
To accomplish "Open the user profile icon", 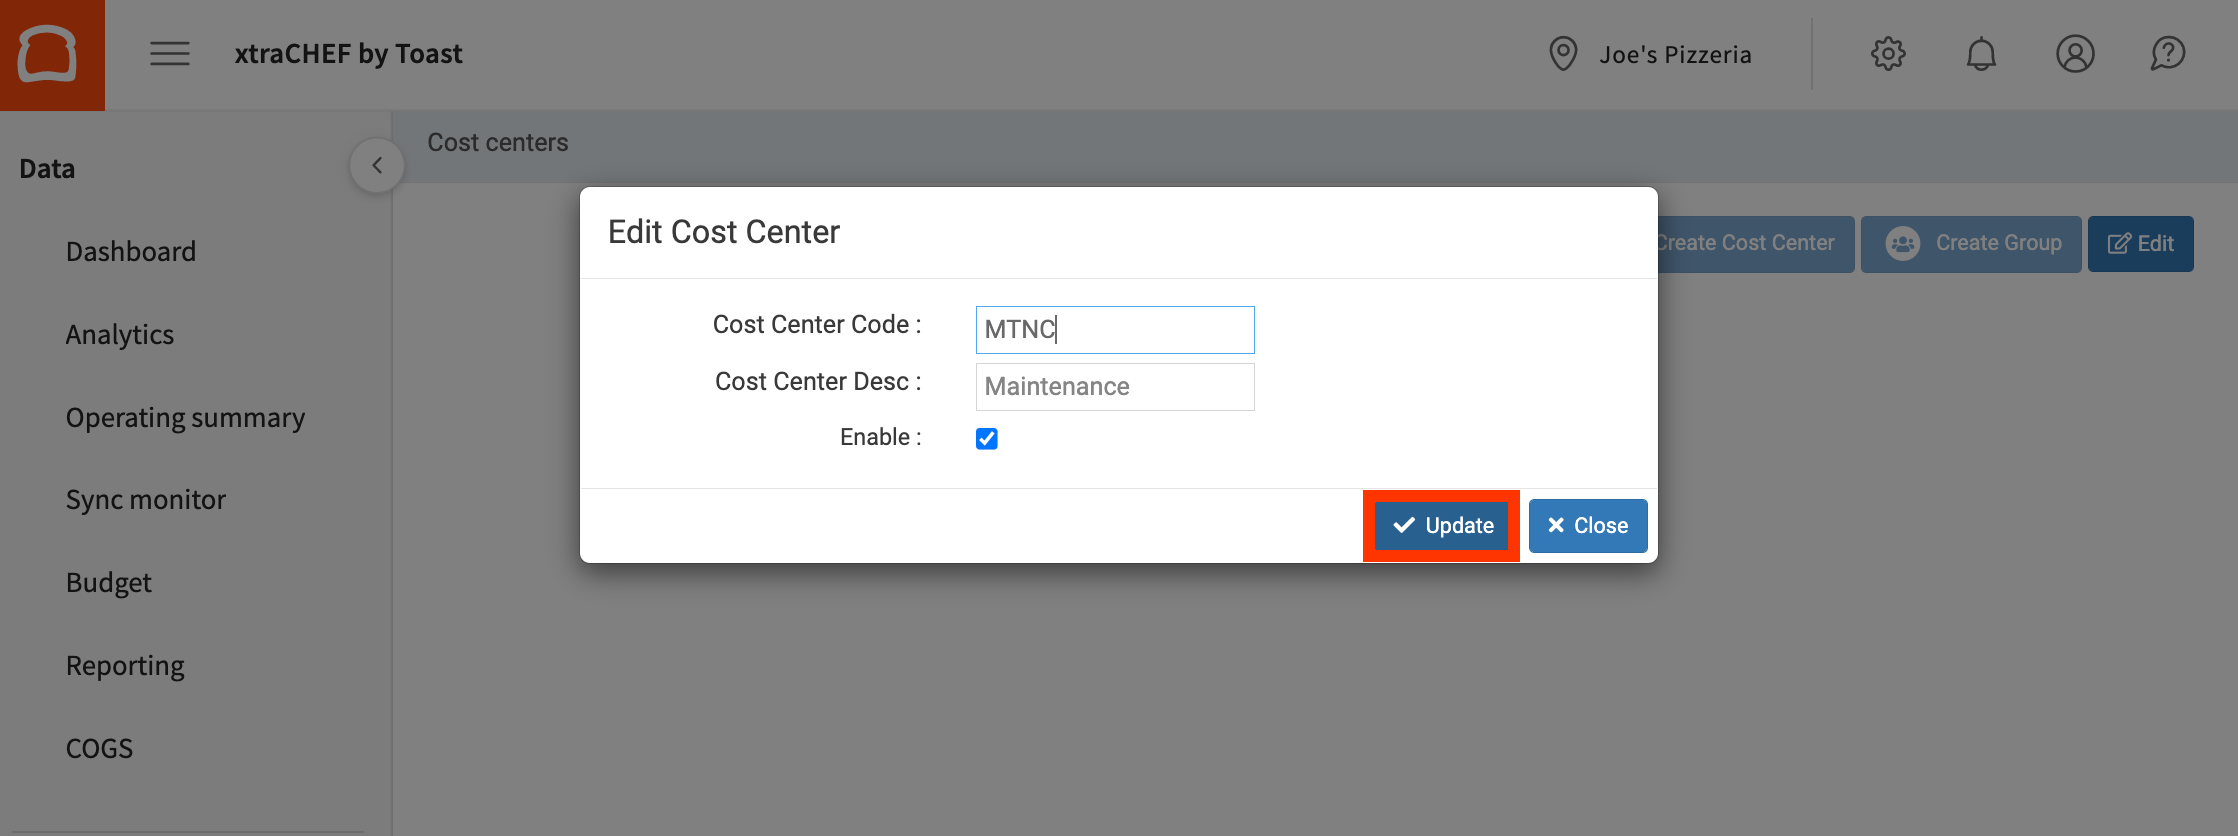I will point(2075,54).
